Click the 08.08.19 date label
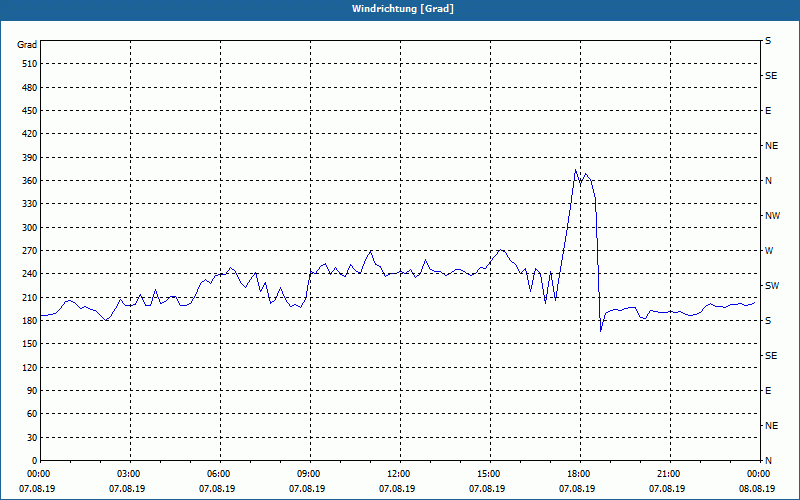This screenshot has height=500, width=800. pos(757,489)
